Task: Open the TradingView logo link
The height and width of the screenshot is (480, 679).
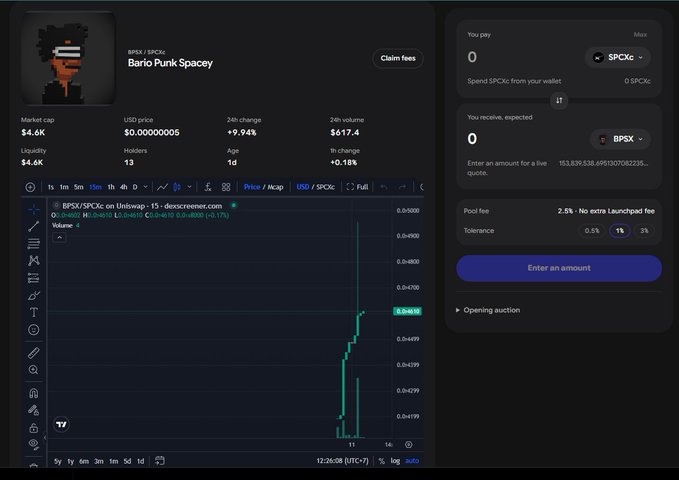Action: (61, 424)
